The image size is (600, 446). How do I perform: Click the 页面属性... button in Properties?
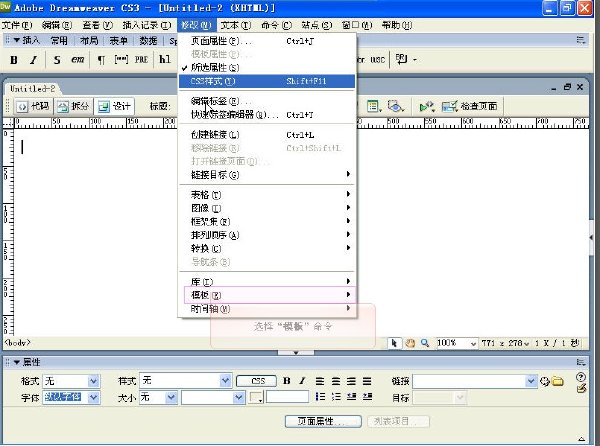tap(323, 422)
